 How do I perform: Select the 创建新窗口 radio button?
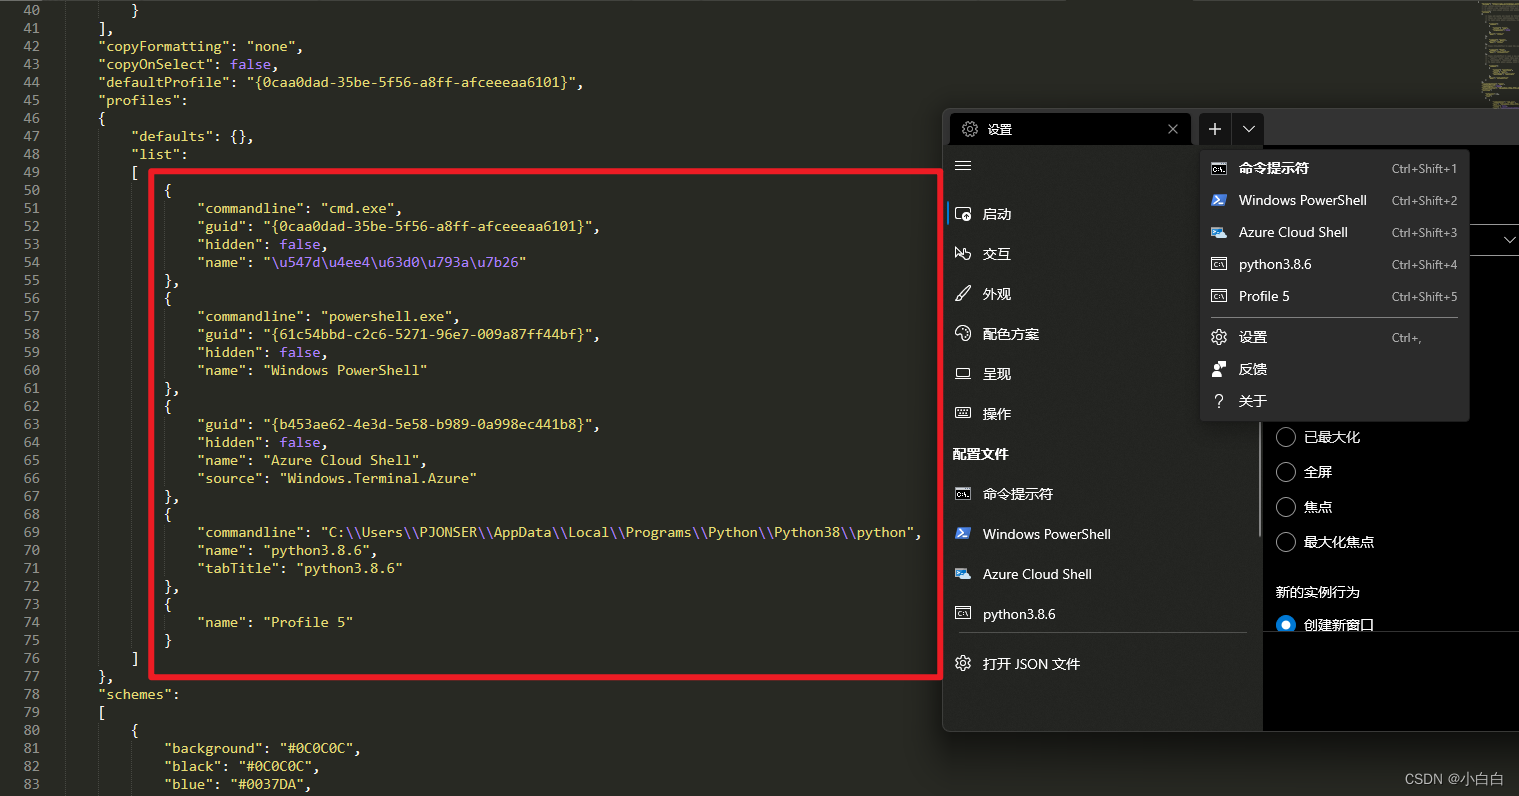click(x=1286, y=625)
